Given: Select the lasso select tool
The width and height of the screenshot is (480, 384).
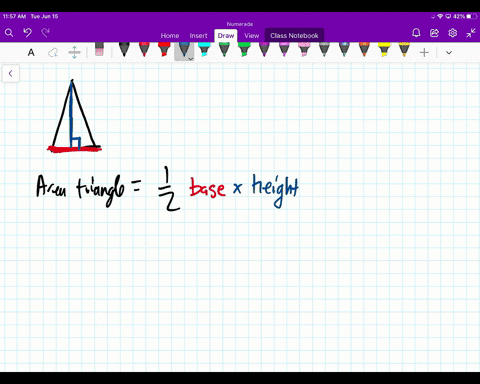Looking at the screenshot, I should 53,52.
